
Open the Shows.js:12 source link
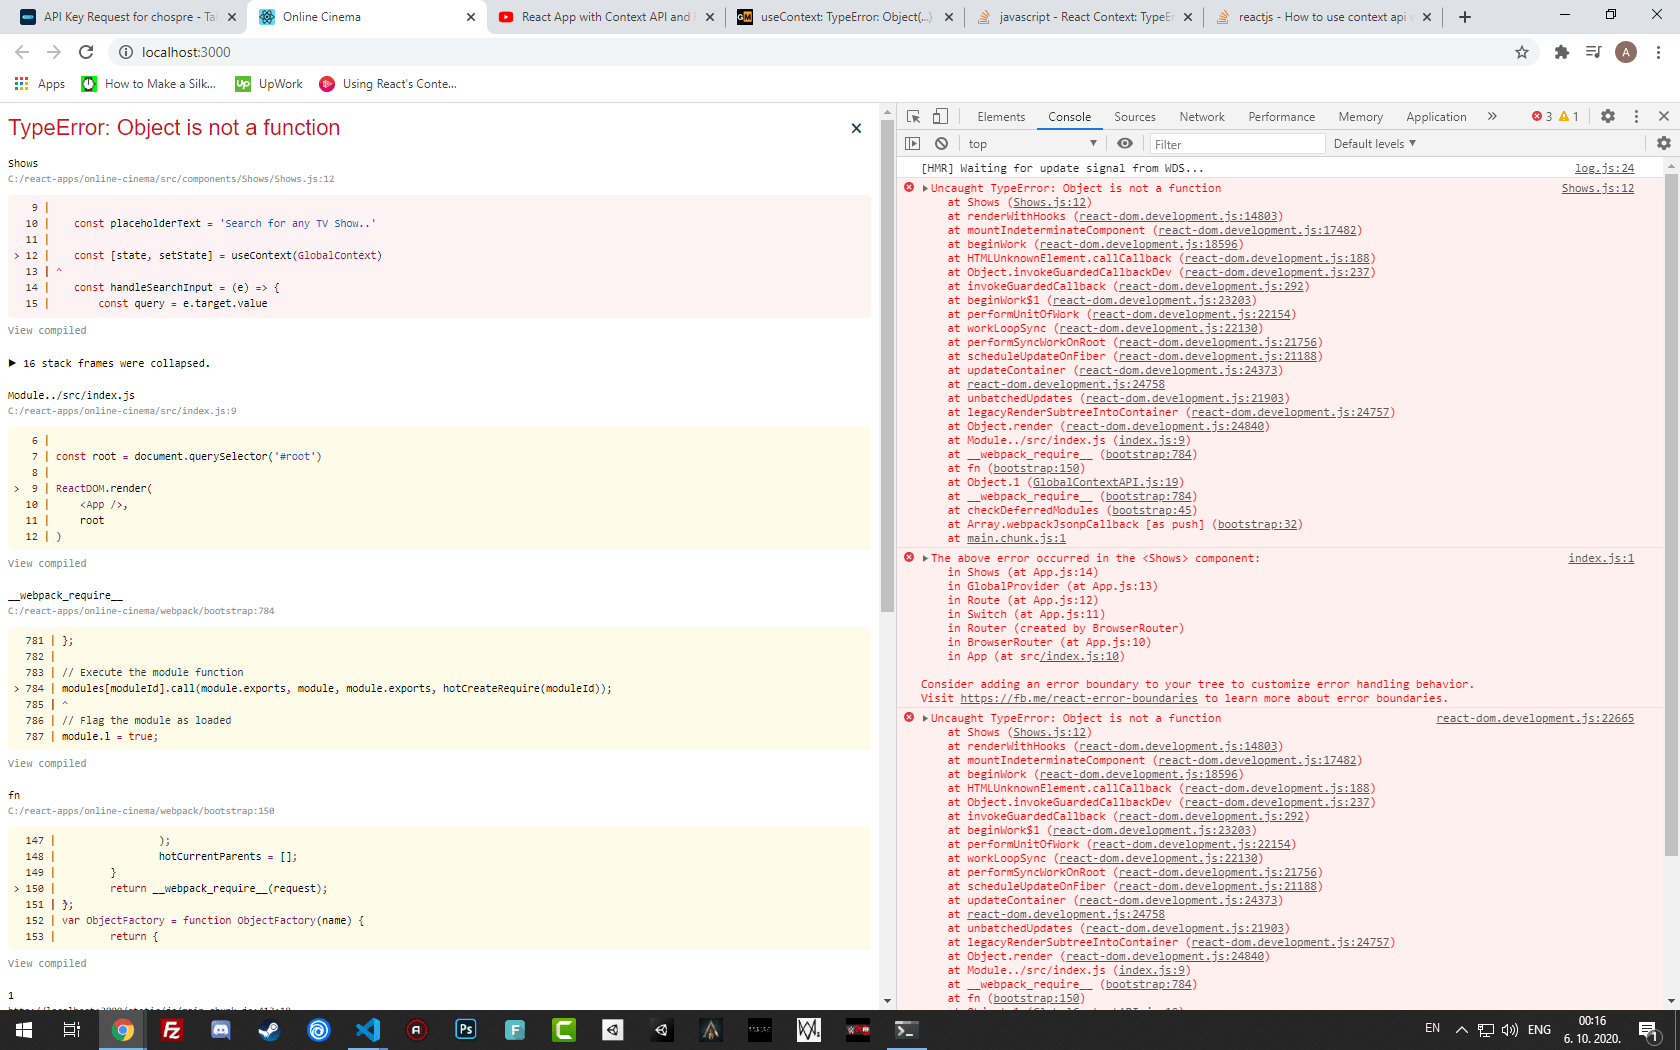(x=1596, y=188)
